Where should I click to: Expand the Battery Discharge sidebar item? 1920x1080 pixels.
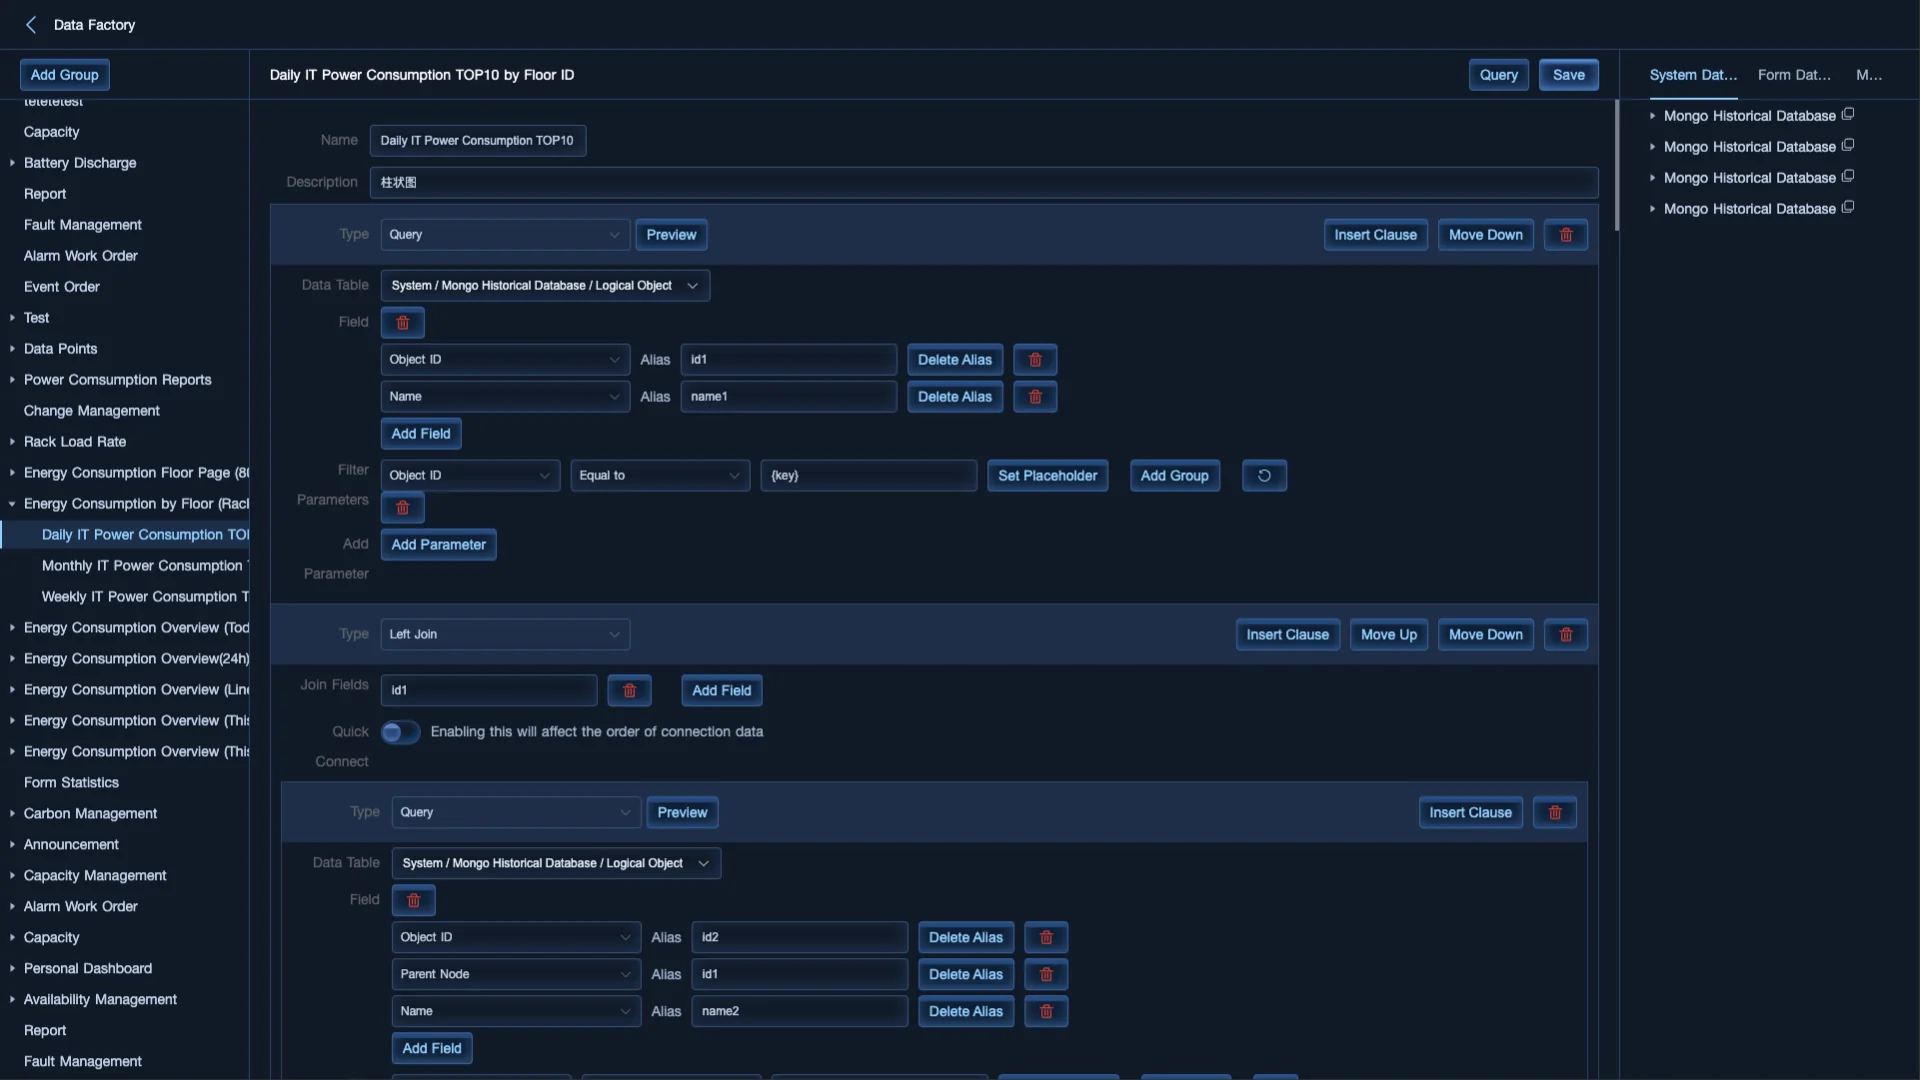(10, 162)
